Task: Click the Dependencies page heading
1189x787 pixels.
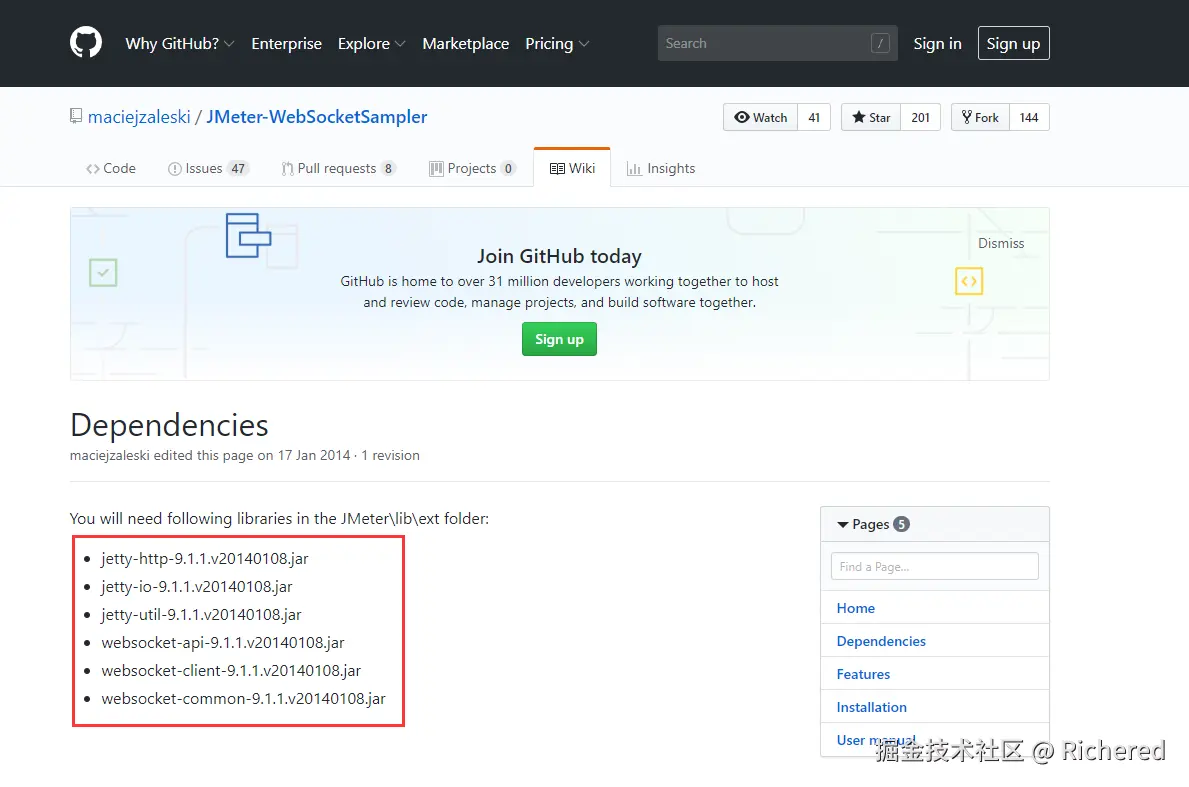Action: coord(169,425)
